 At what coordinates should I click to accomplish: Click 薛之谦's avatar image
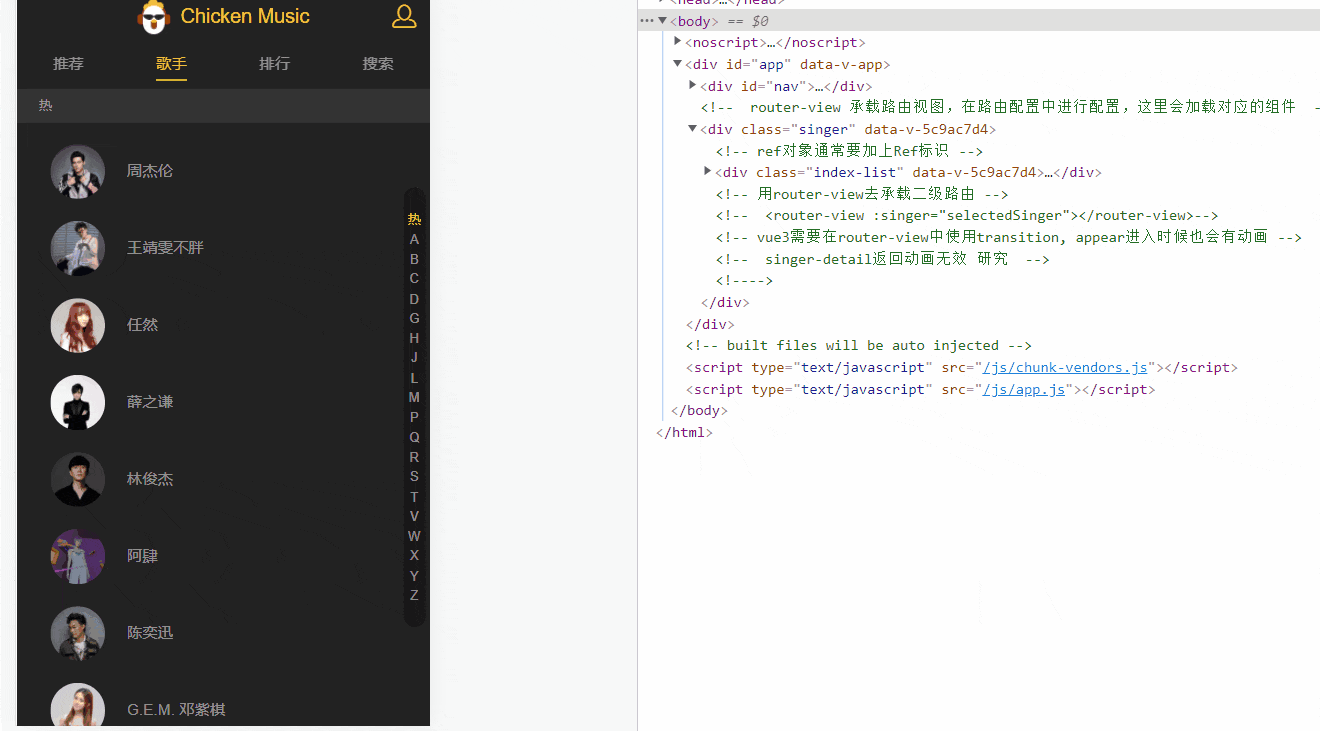click(78, 402)
